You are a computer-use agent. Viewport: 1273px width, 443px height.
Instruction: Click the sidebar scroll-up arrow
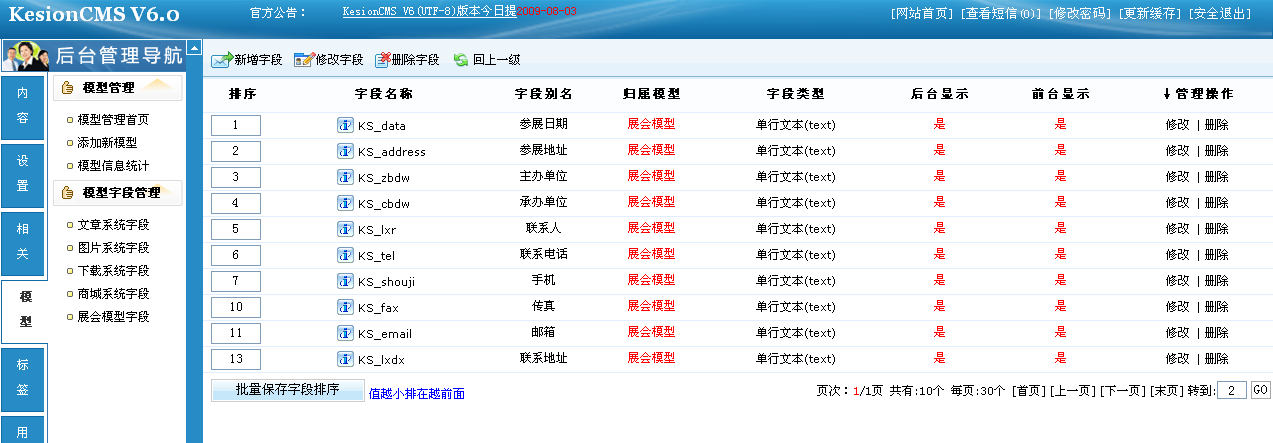[x=194, y=48]
